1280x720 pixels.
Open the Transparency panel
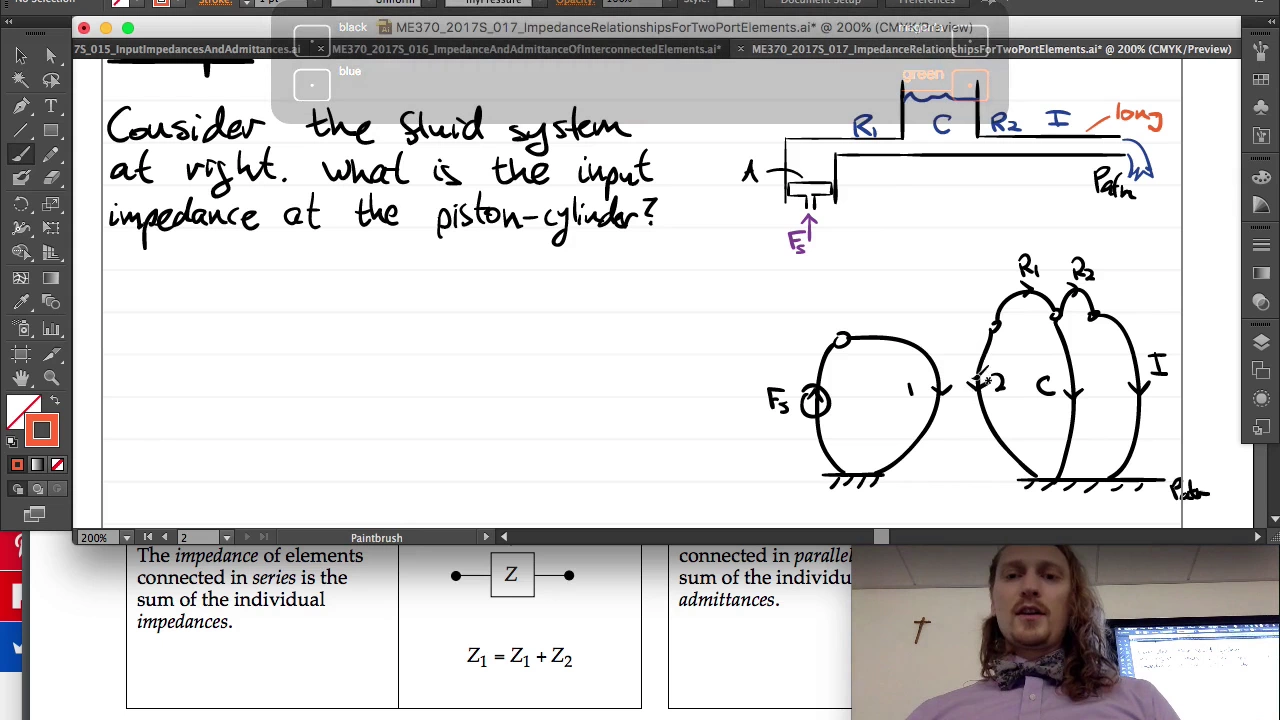[1261, 301]
